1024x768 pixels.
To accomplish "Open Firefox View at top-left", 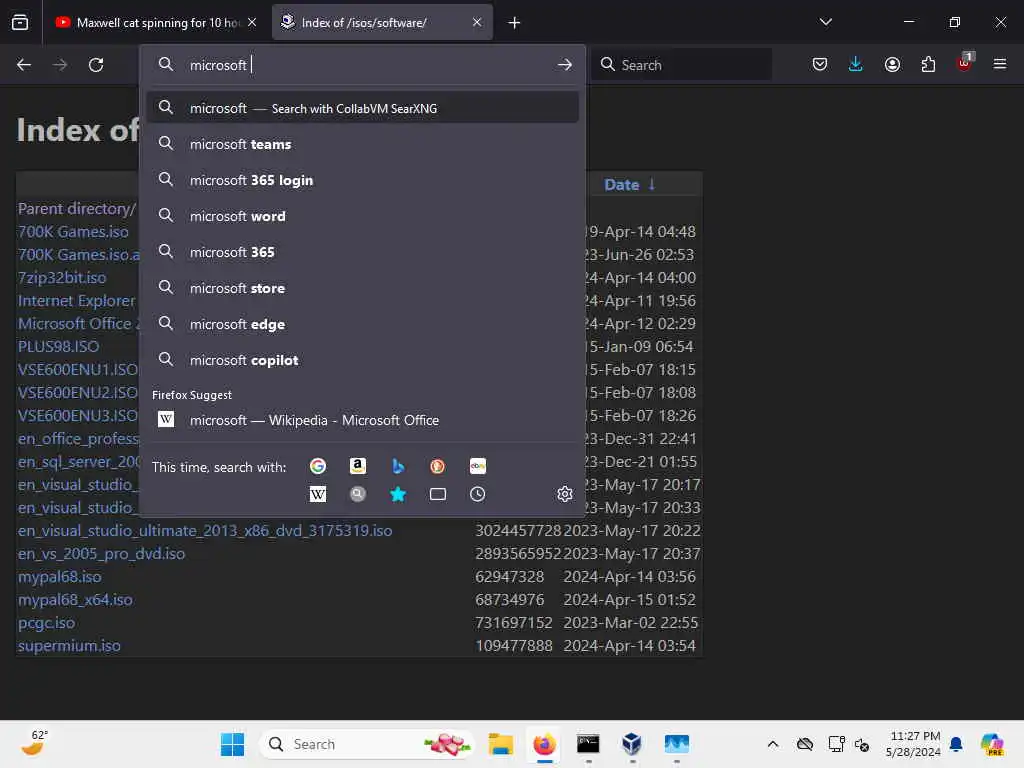I will pos(20,23).
